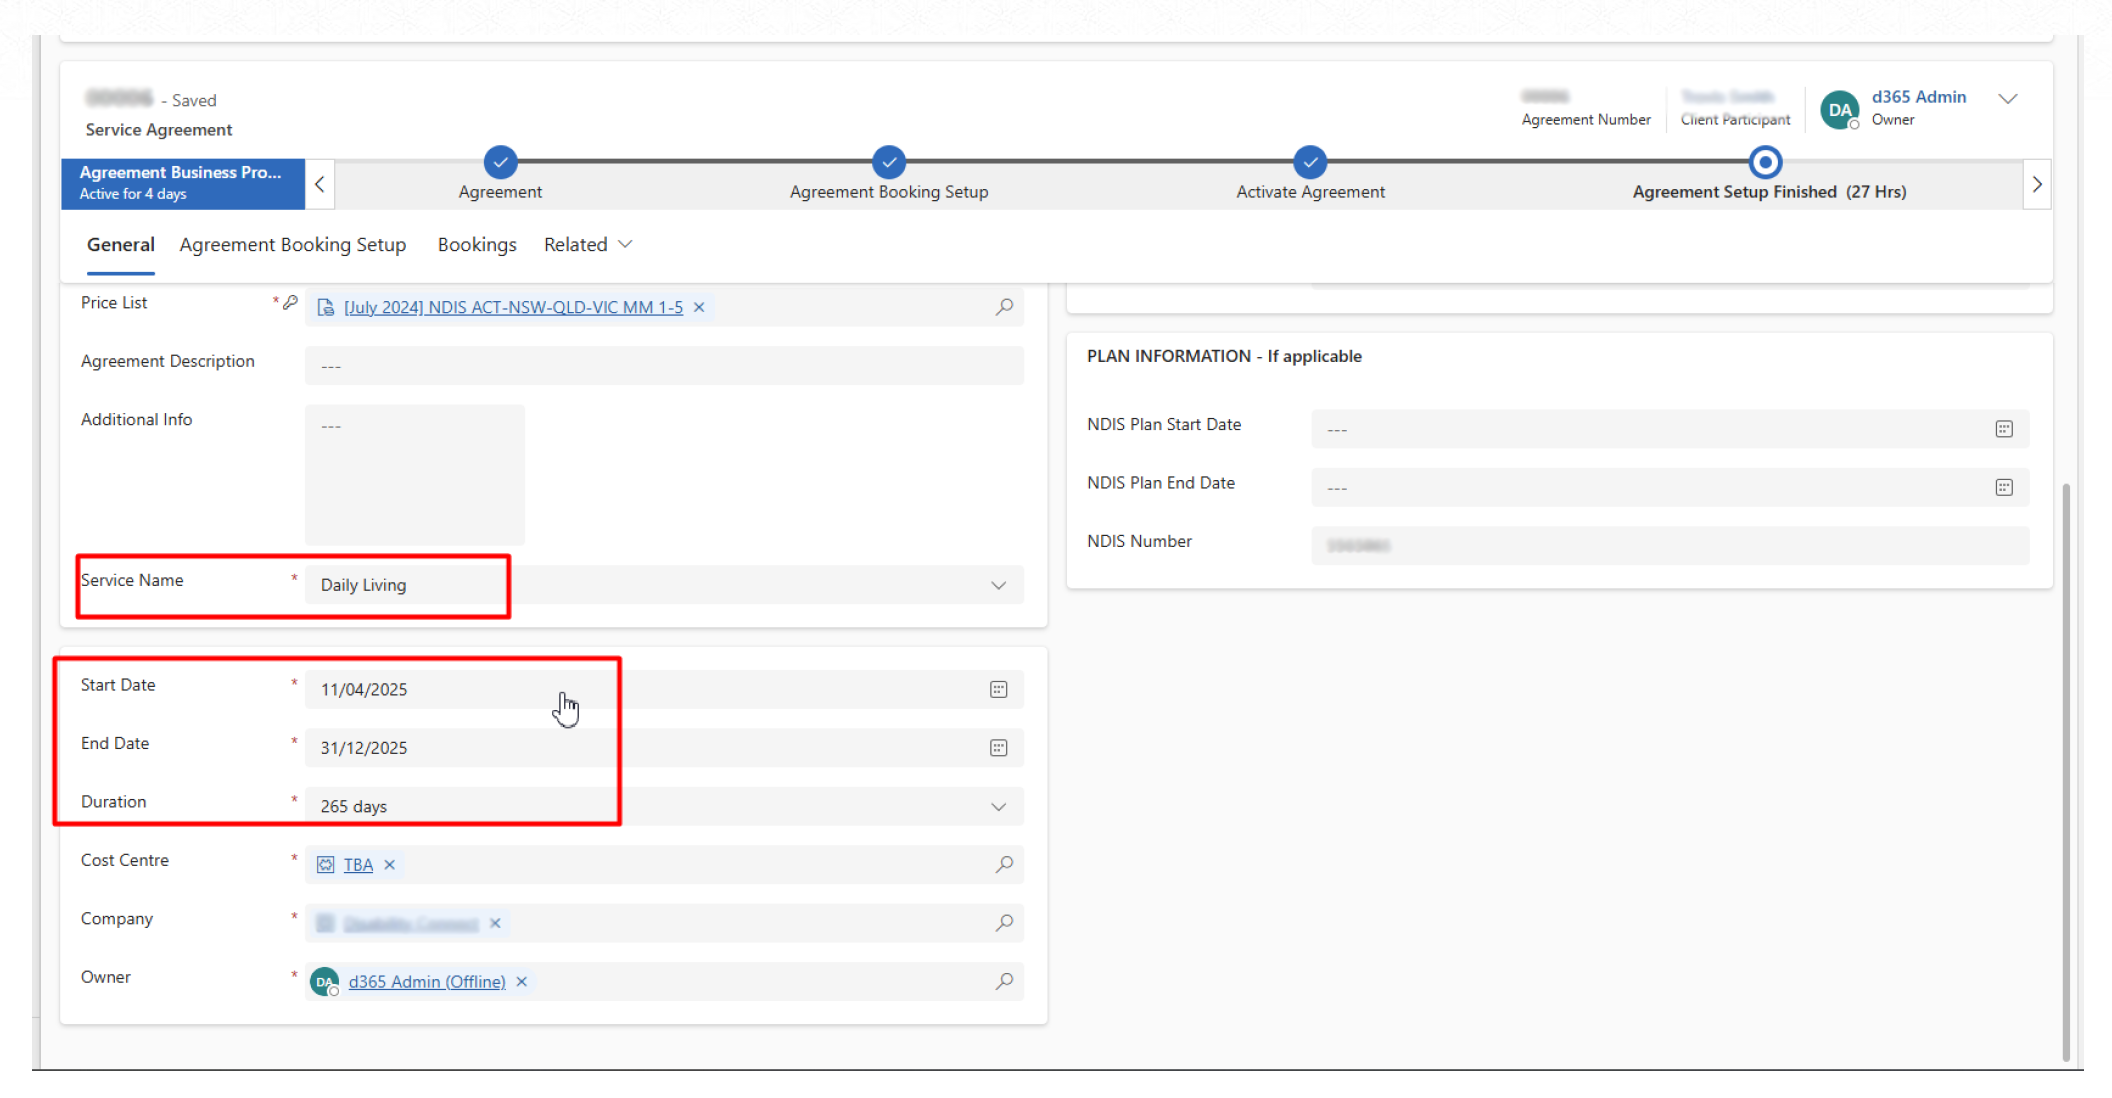Expand the header chevron beside Owner
Image resolution: width=2112 pixels, height=1098 pixels.
2007,99
